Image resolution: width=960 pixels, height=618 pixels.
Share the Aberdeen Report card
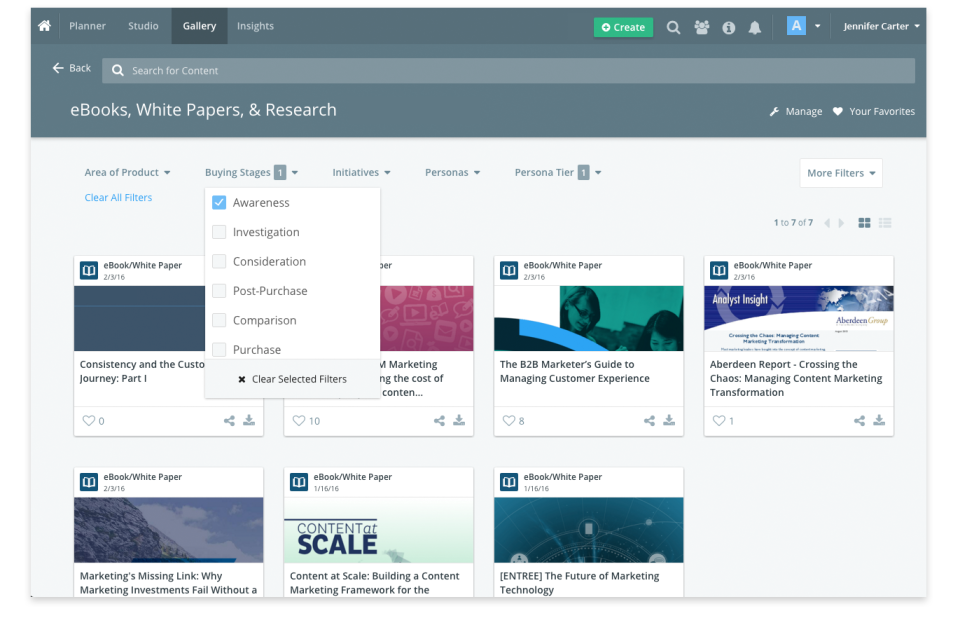[860, 421]
